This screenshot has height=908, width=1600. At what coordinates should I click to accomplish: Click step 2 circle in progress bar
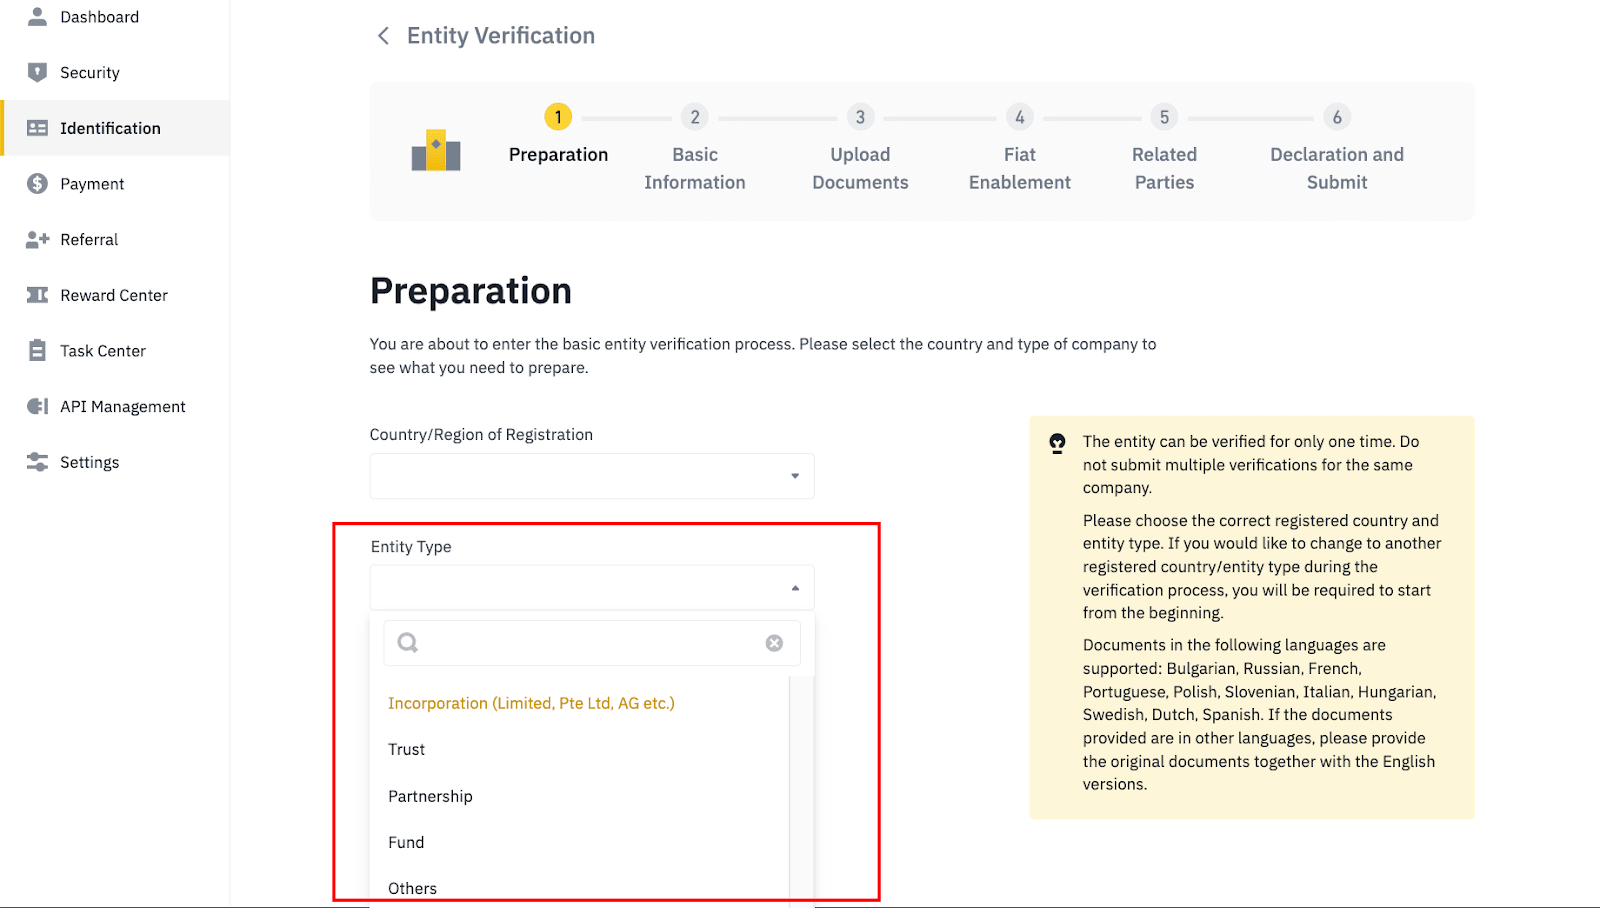695,117
